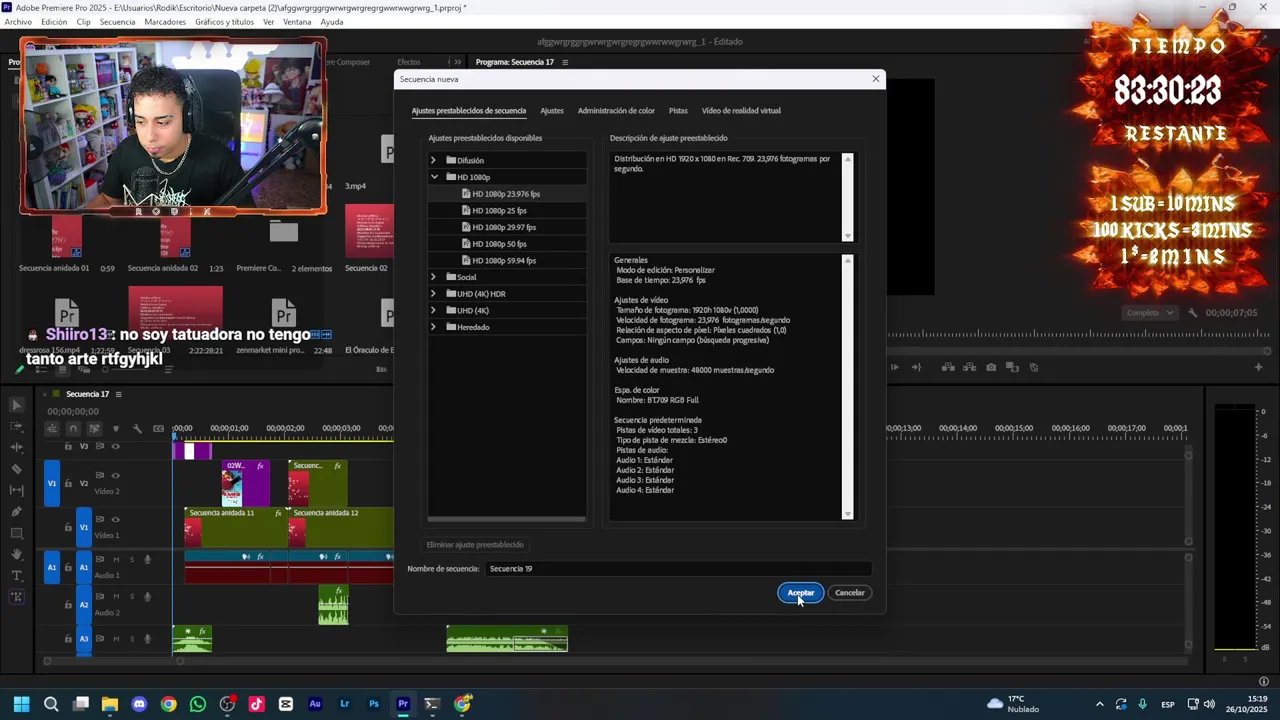This screenshot has height=720, width=1280.
Task: Select the Track Select Forward tool
Action: (16, 426)
